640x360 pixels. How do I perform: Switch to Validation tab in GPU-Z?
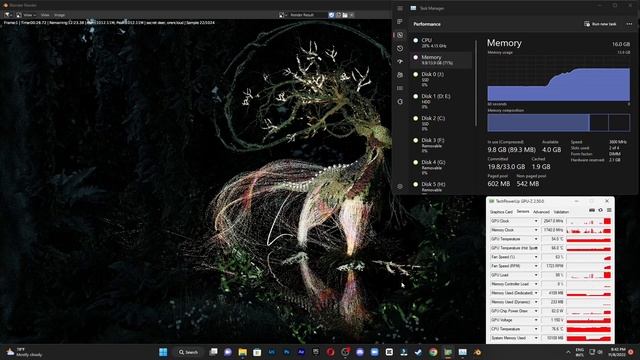click(x=561, y=212)
